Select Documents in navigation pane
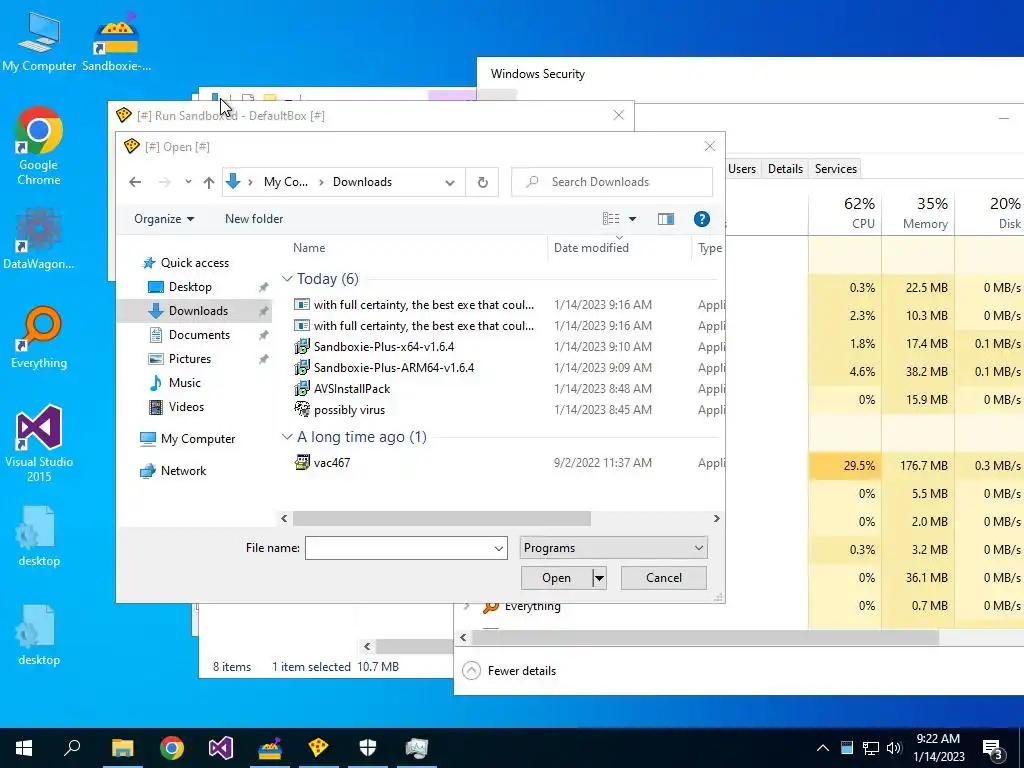Image resolution: width=1024 pixels, height=768 pixels. [x=199, y=335]
